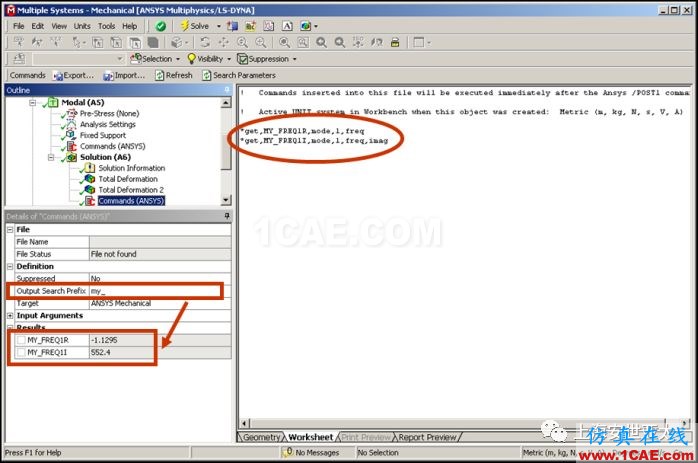Viewport: 698px width, 463px height.
Task: Click the File Status value File not found
Action: click(x=114, y=254)
